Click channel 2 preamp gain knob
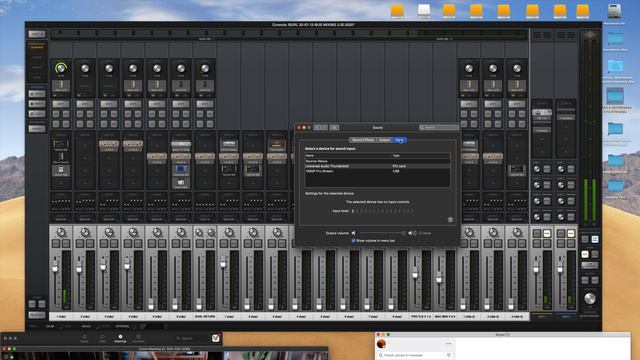The width and height of the screenshot is (640, 360). pyautogui.click(x=85, y=68)
